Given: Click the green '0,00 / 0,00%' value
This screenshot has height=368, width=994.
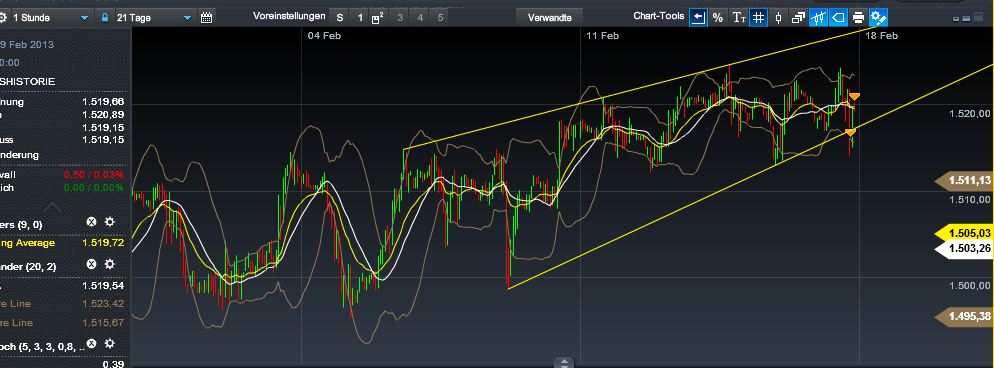Looking at the screenshot, I should click(94, 187).
